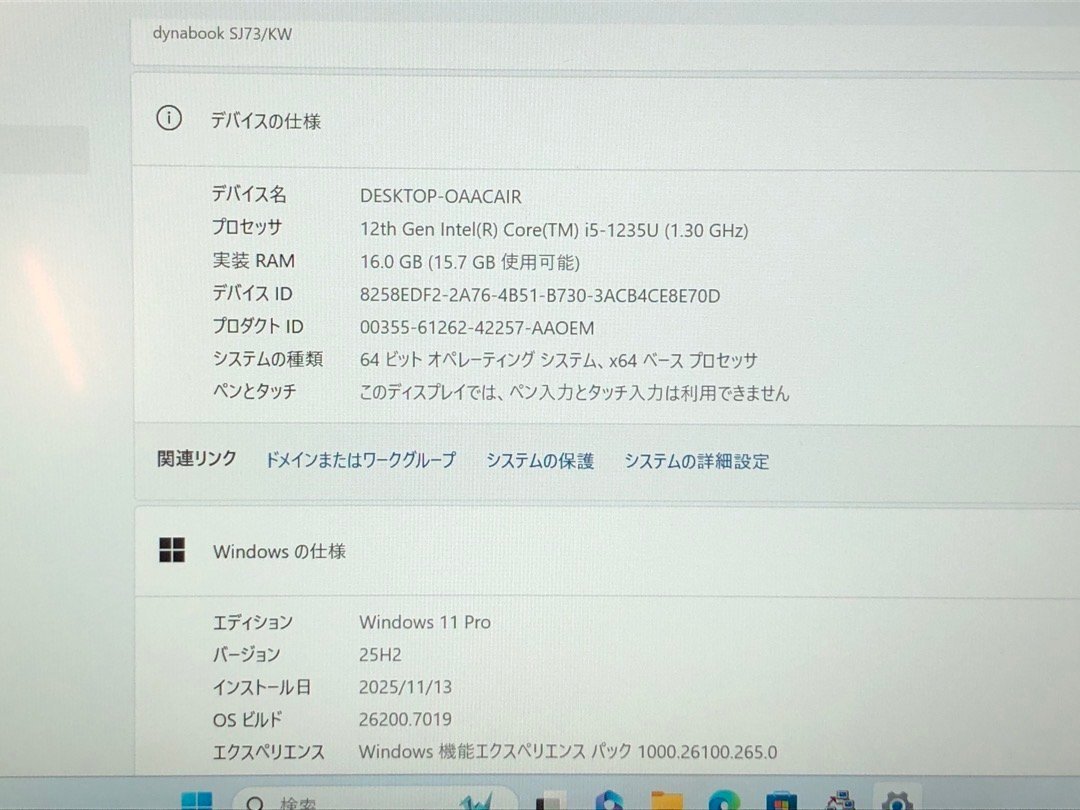The height and width of the screenshot is (810, 1080).
Task: Select the OS build 26200.7019
Action: click(x=405, y=719)
